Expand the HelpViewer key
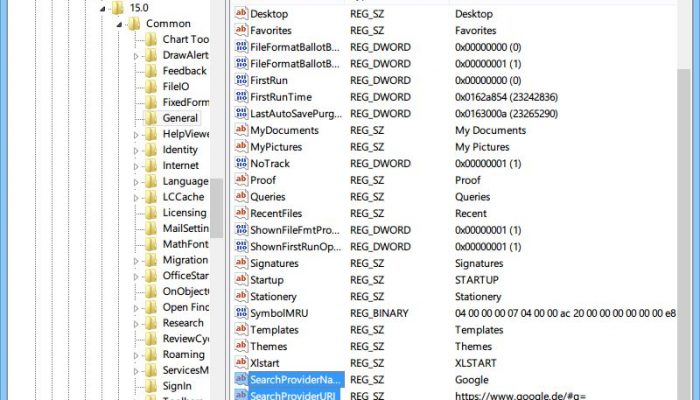The height and width of the screenshot is (400, 700). coord(136,134)
